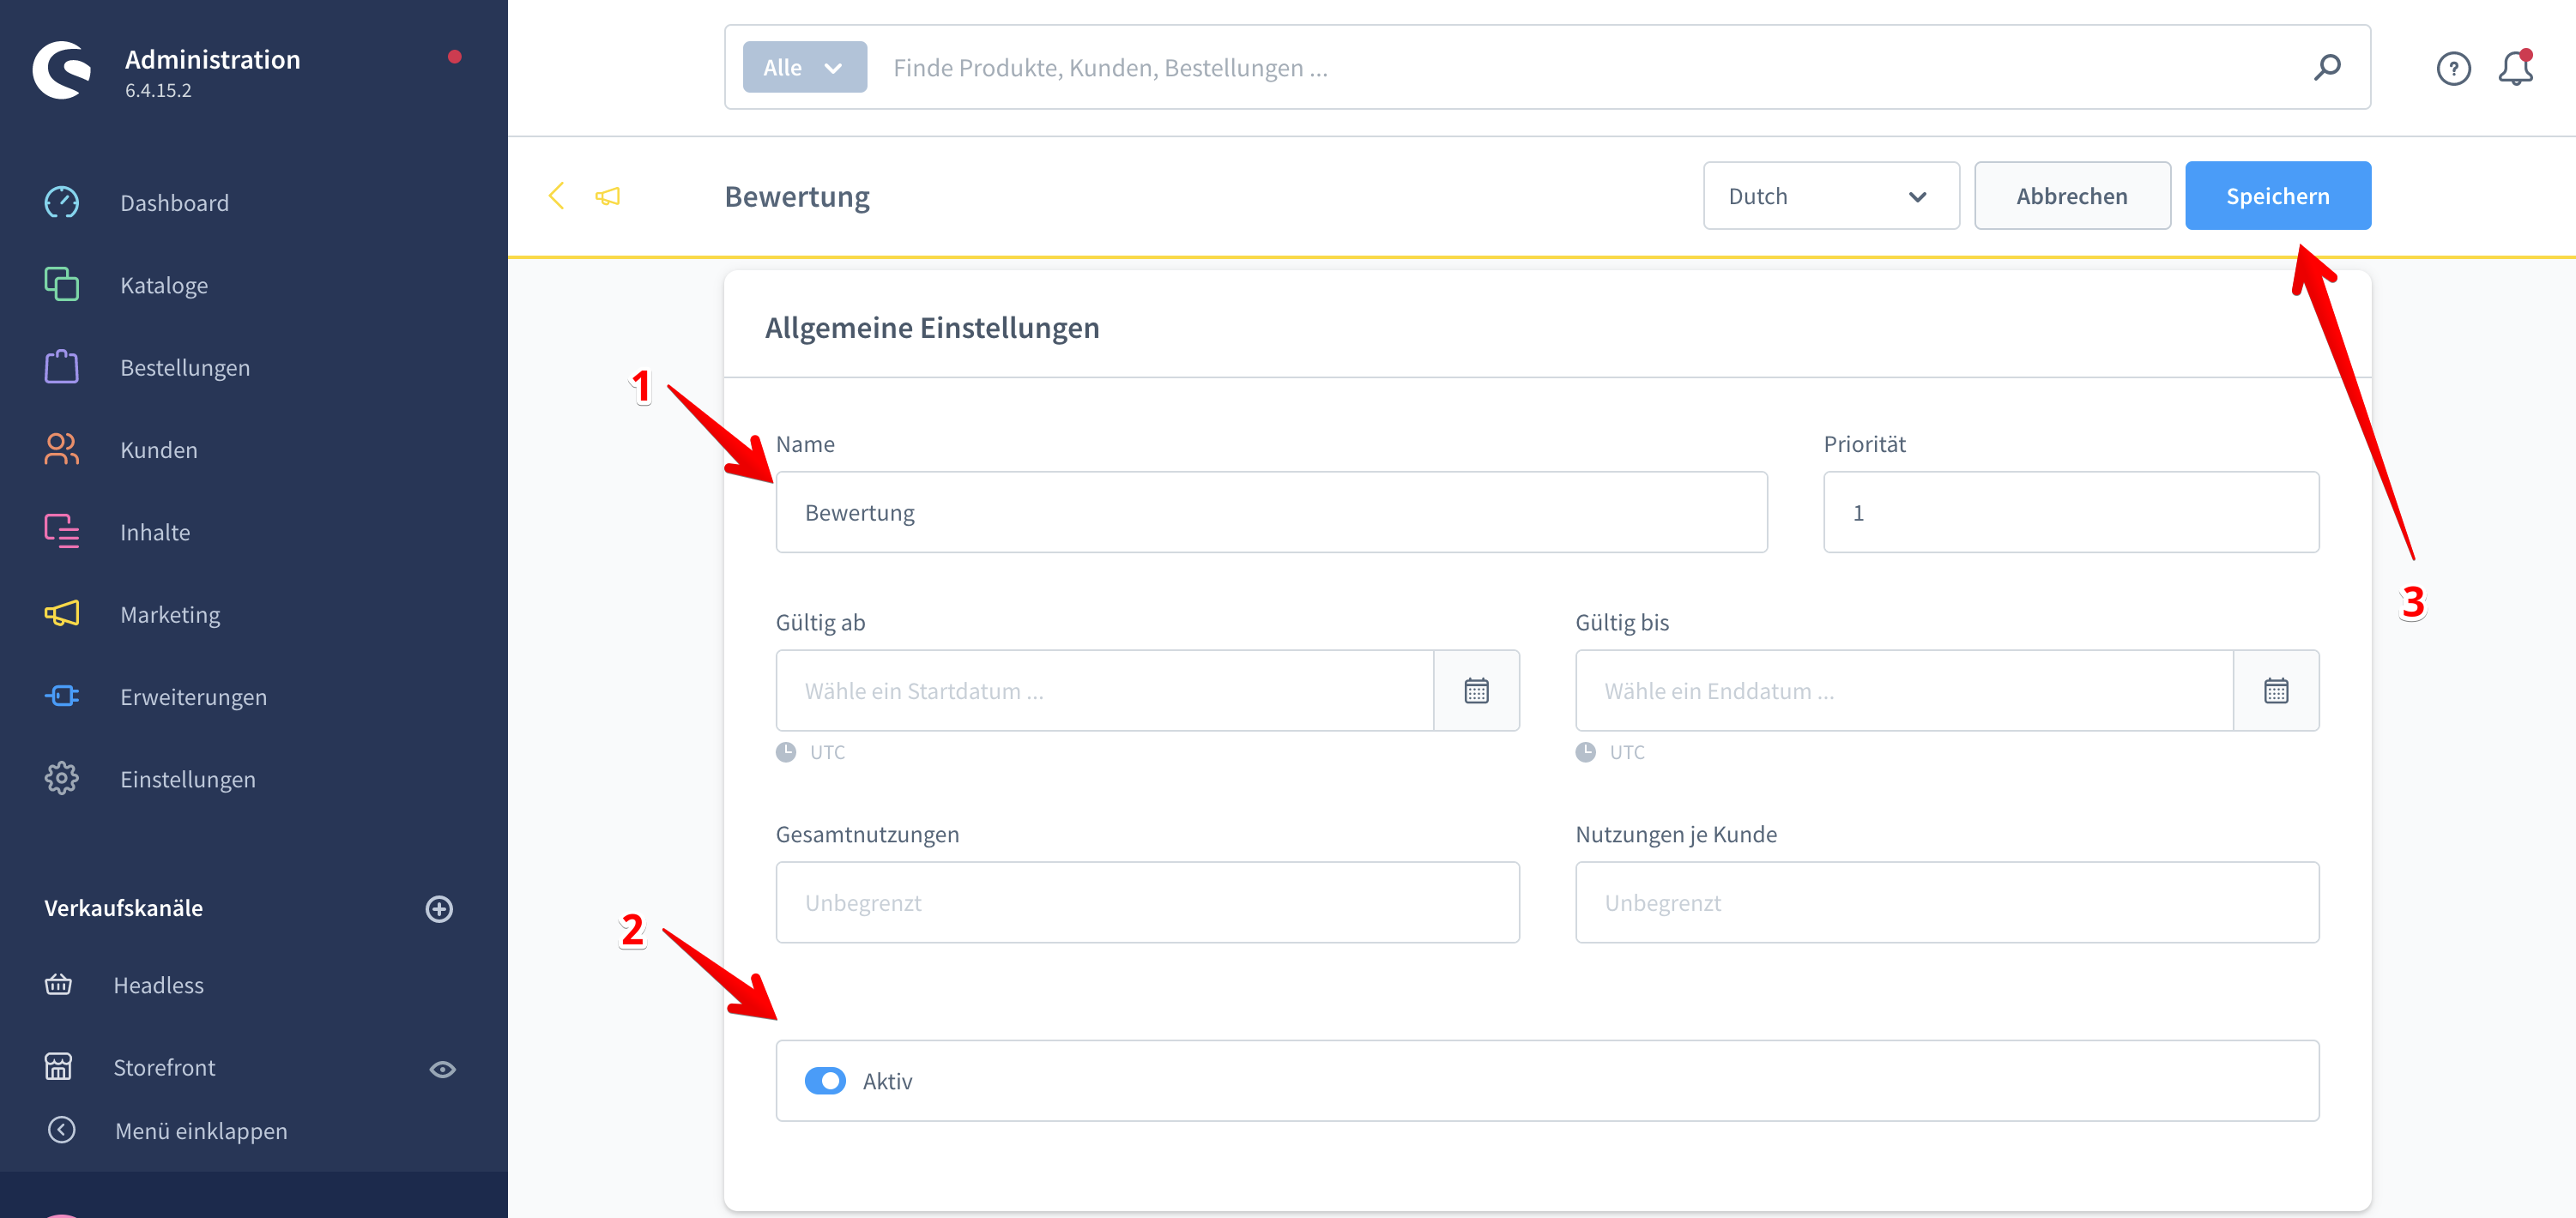Click the back arrow beside Bewertung
Screen dimensions: 2576x1218
click(557, 196)
